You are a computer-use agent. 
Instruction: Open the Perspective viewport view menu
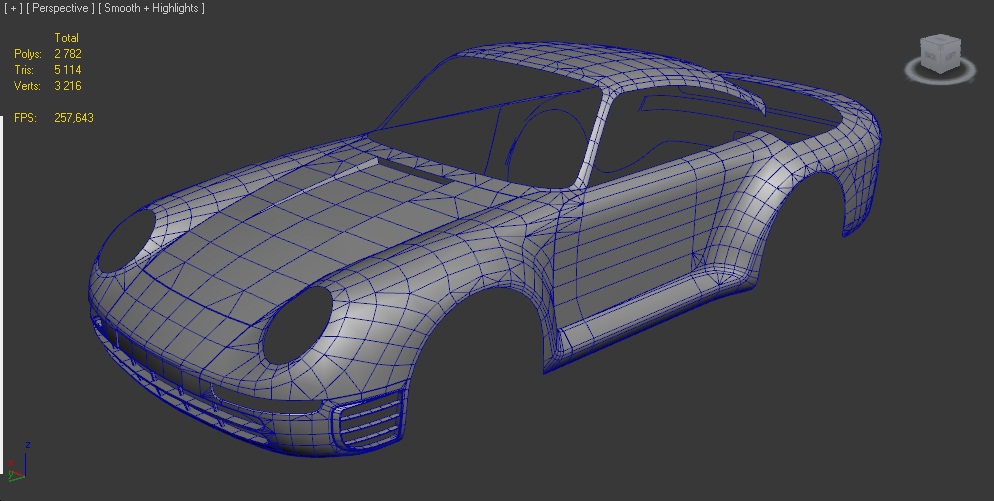pos(60,8)
